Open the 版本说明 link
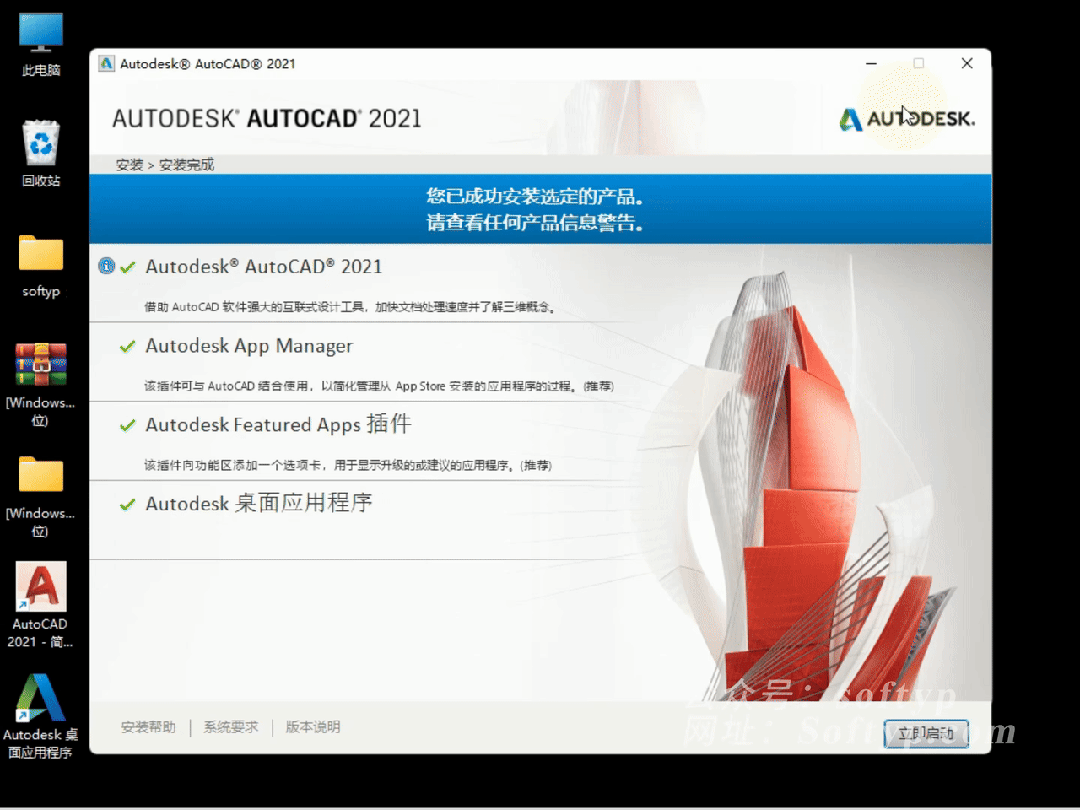 point(313,727)
